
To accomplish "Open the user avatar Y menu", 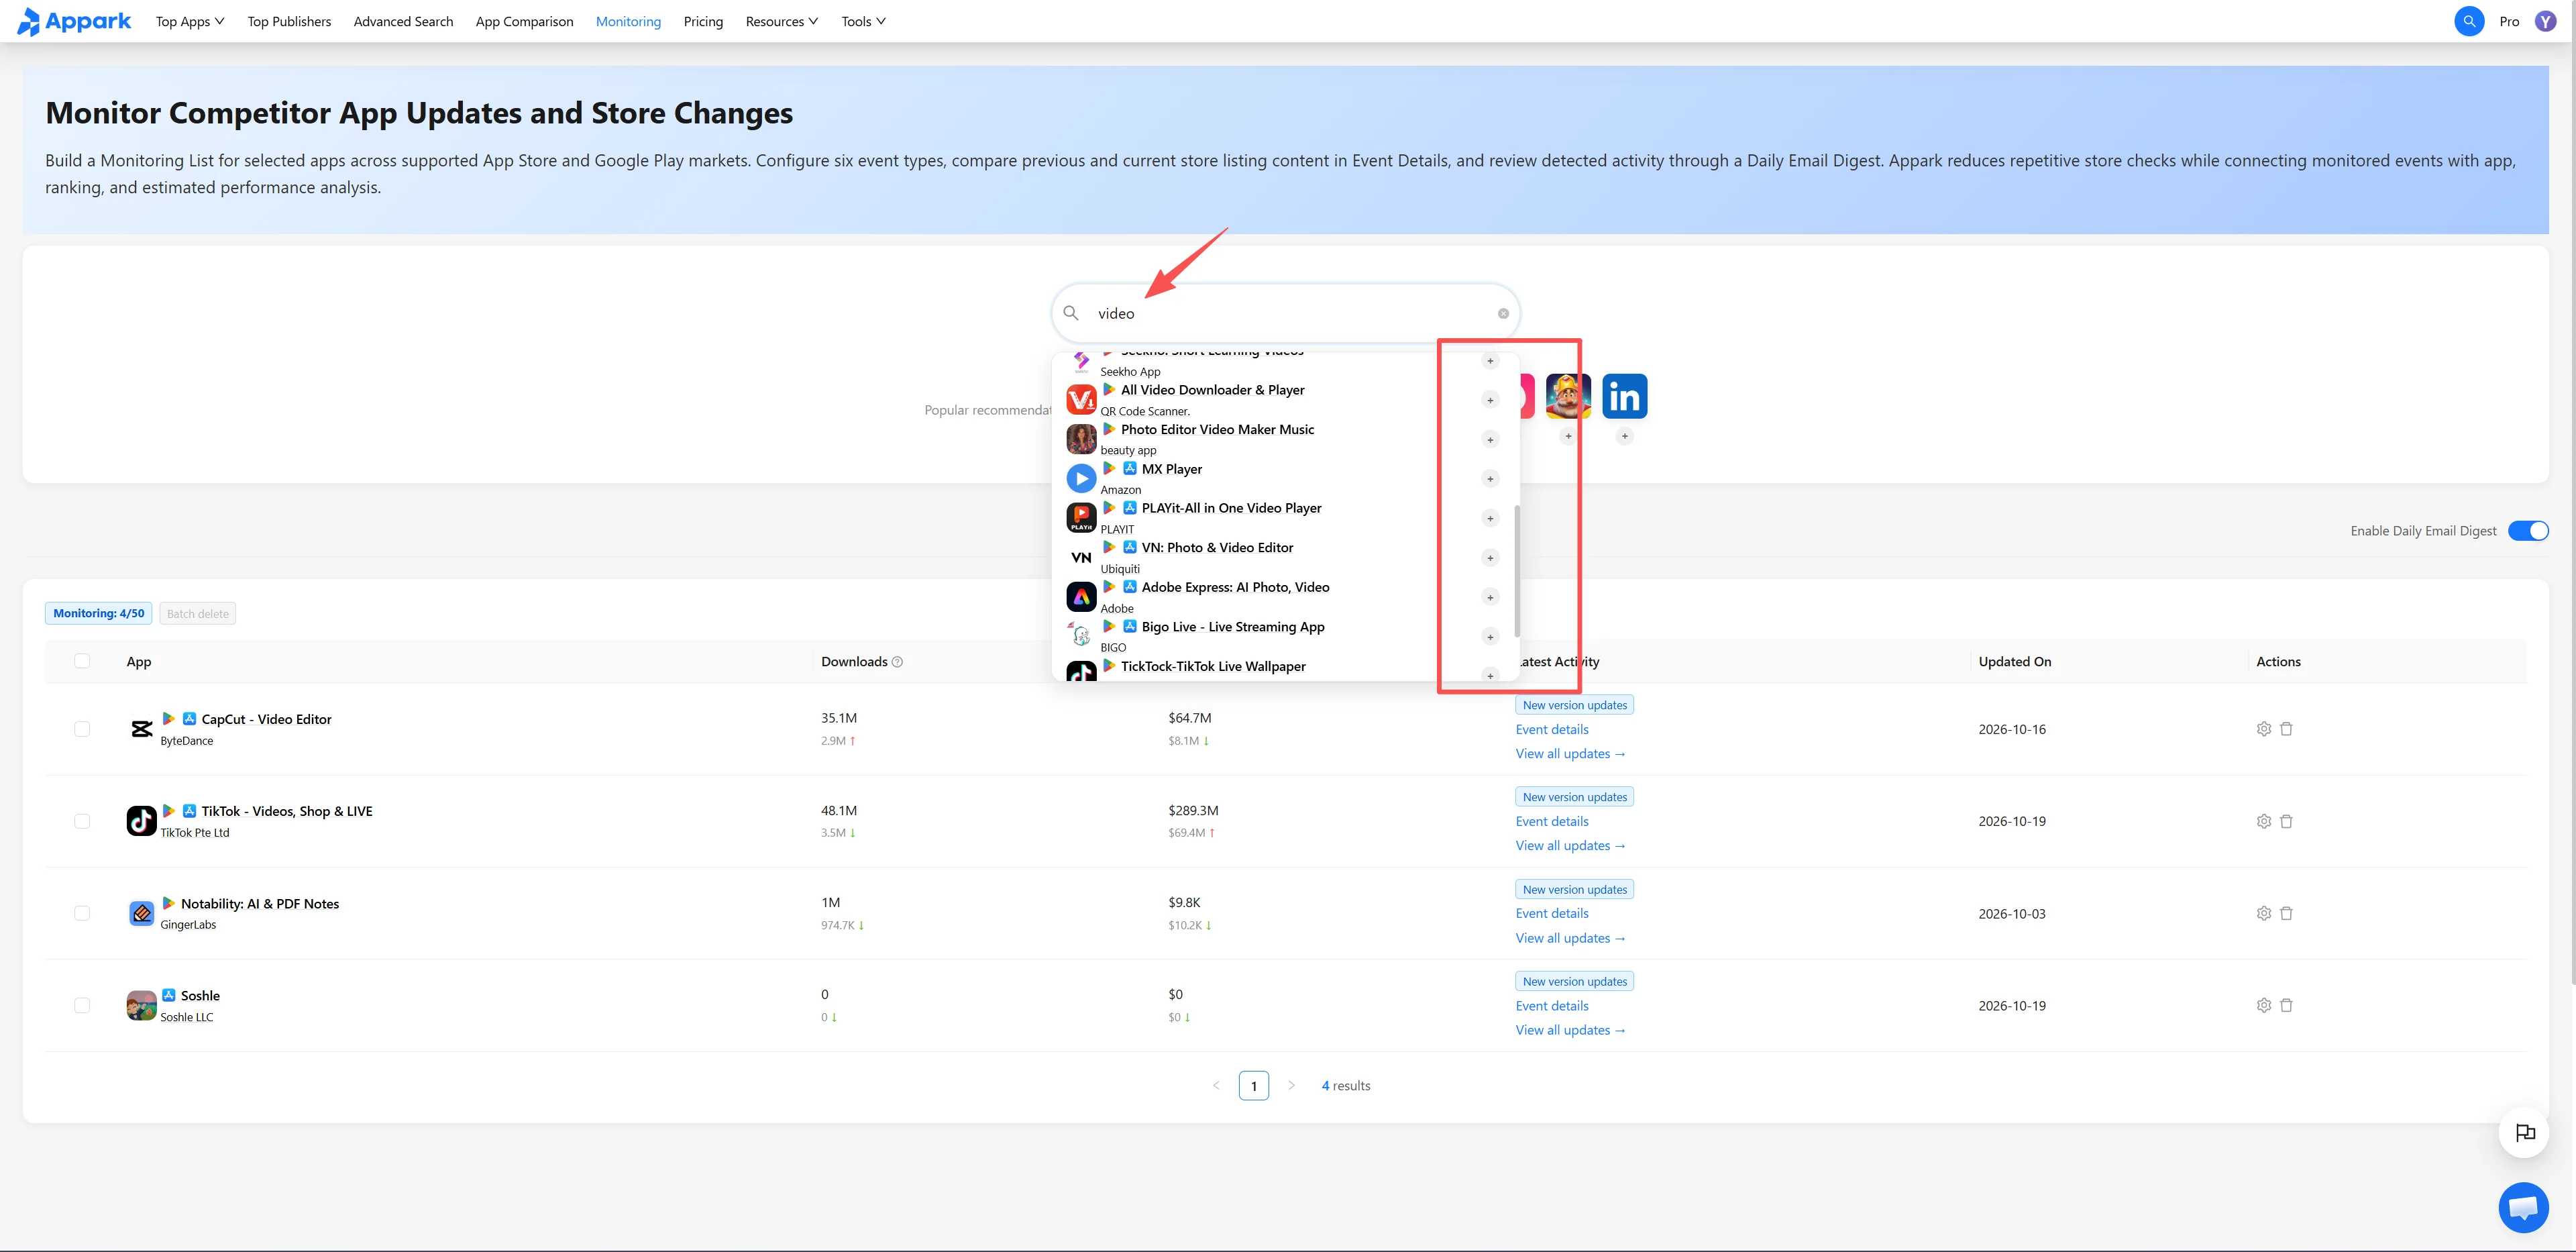I will [2545, 21].
